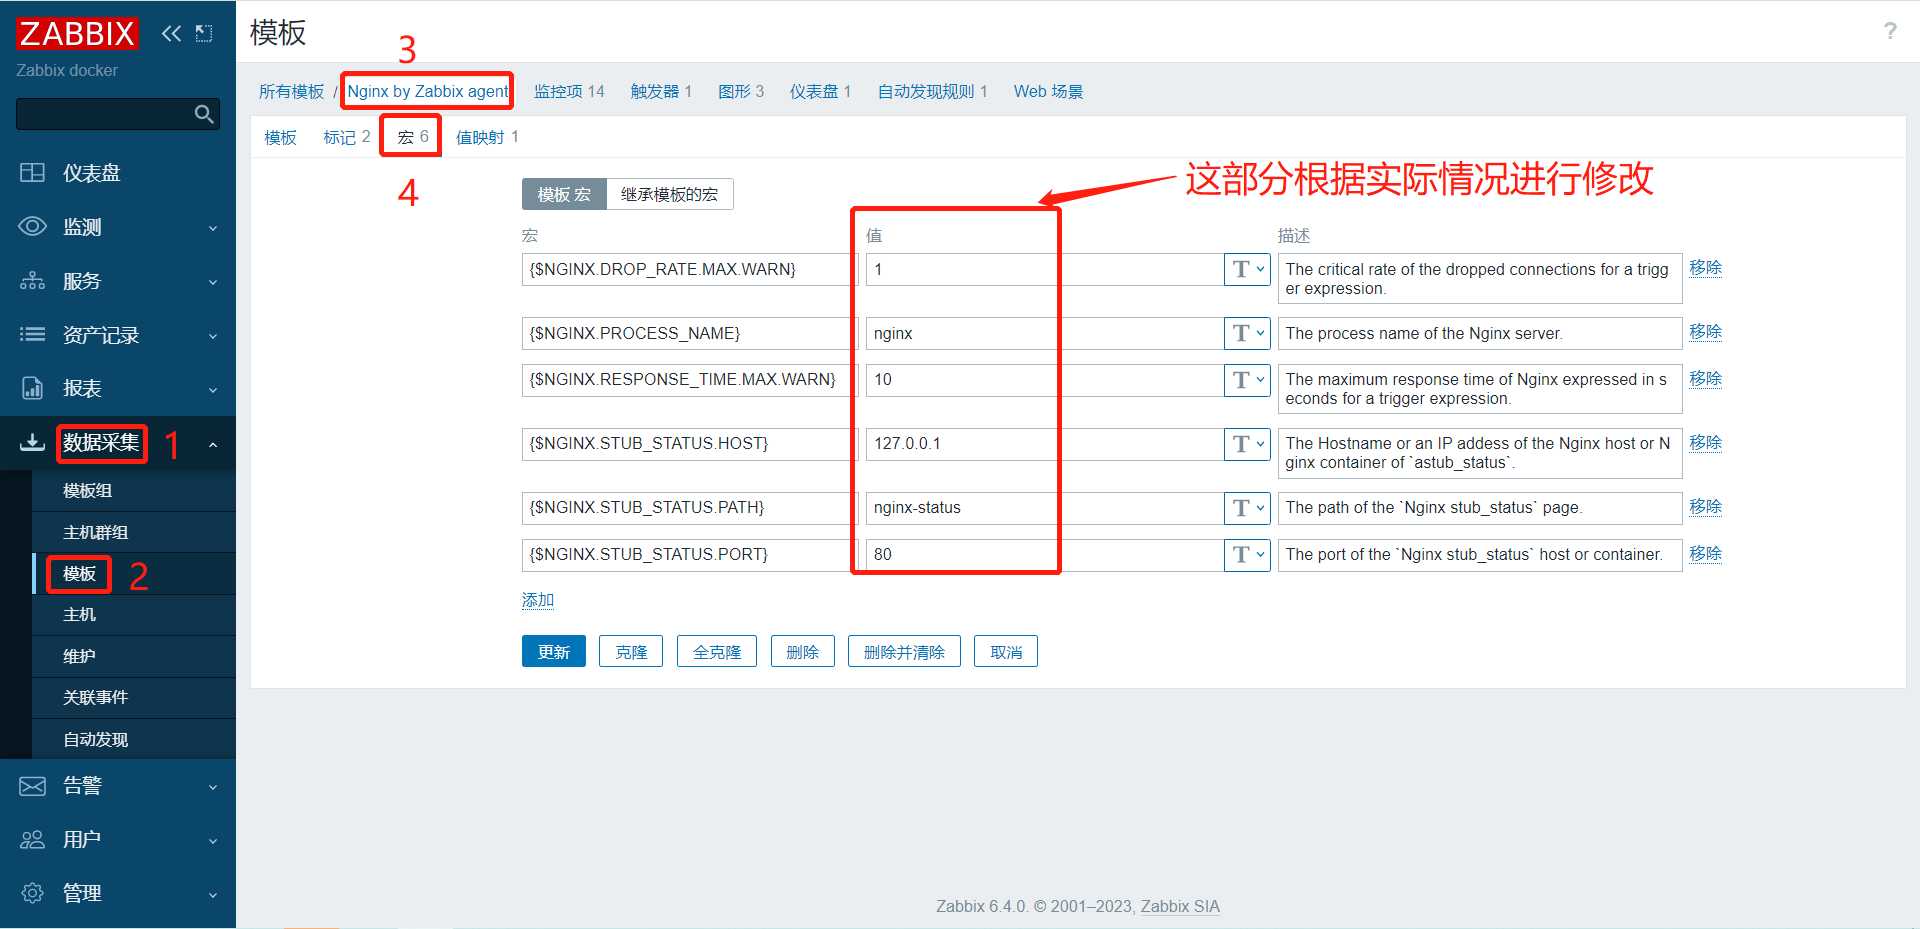This screenshot has width=1920, height=929.
Task: Click the 告警 envelope icon
Action: (x=32, y=786)
